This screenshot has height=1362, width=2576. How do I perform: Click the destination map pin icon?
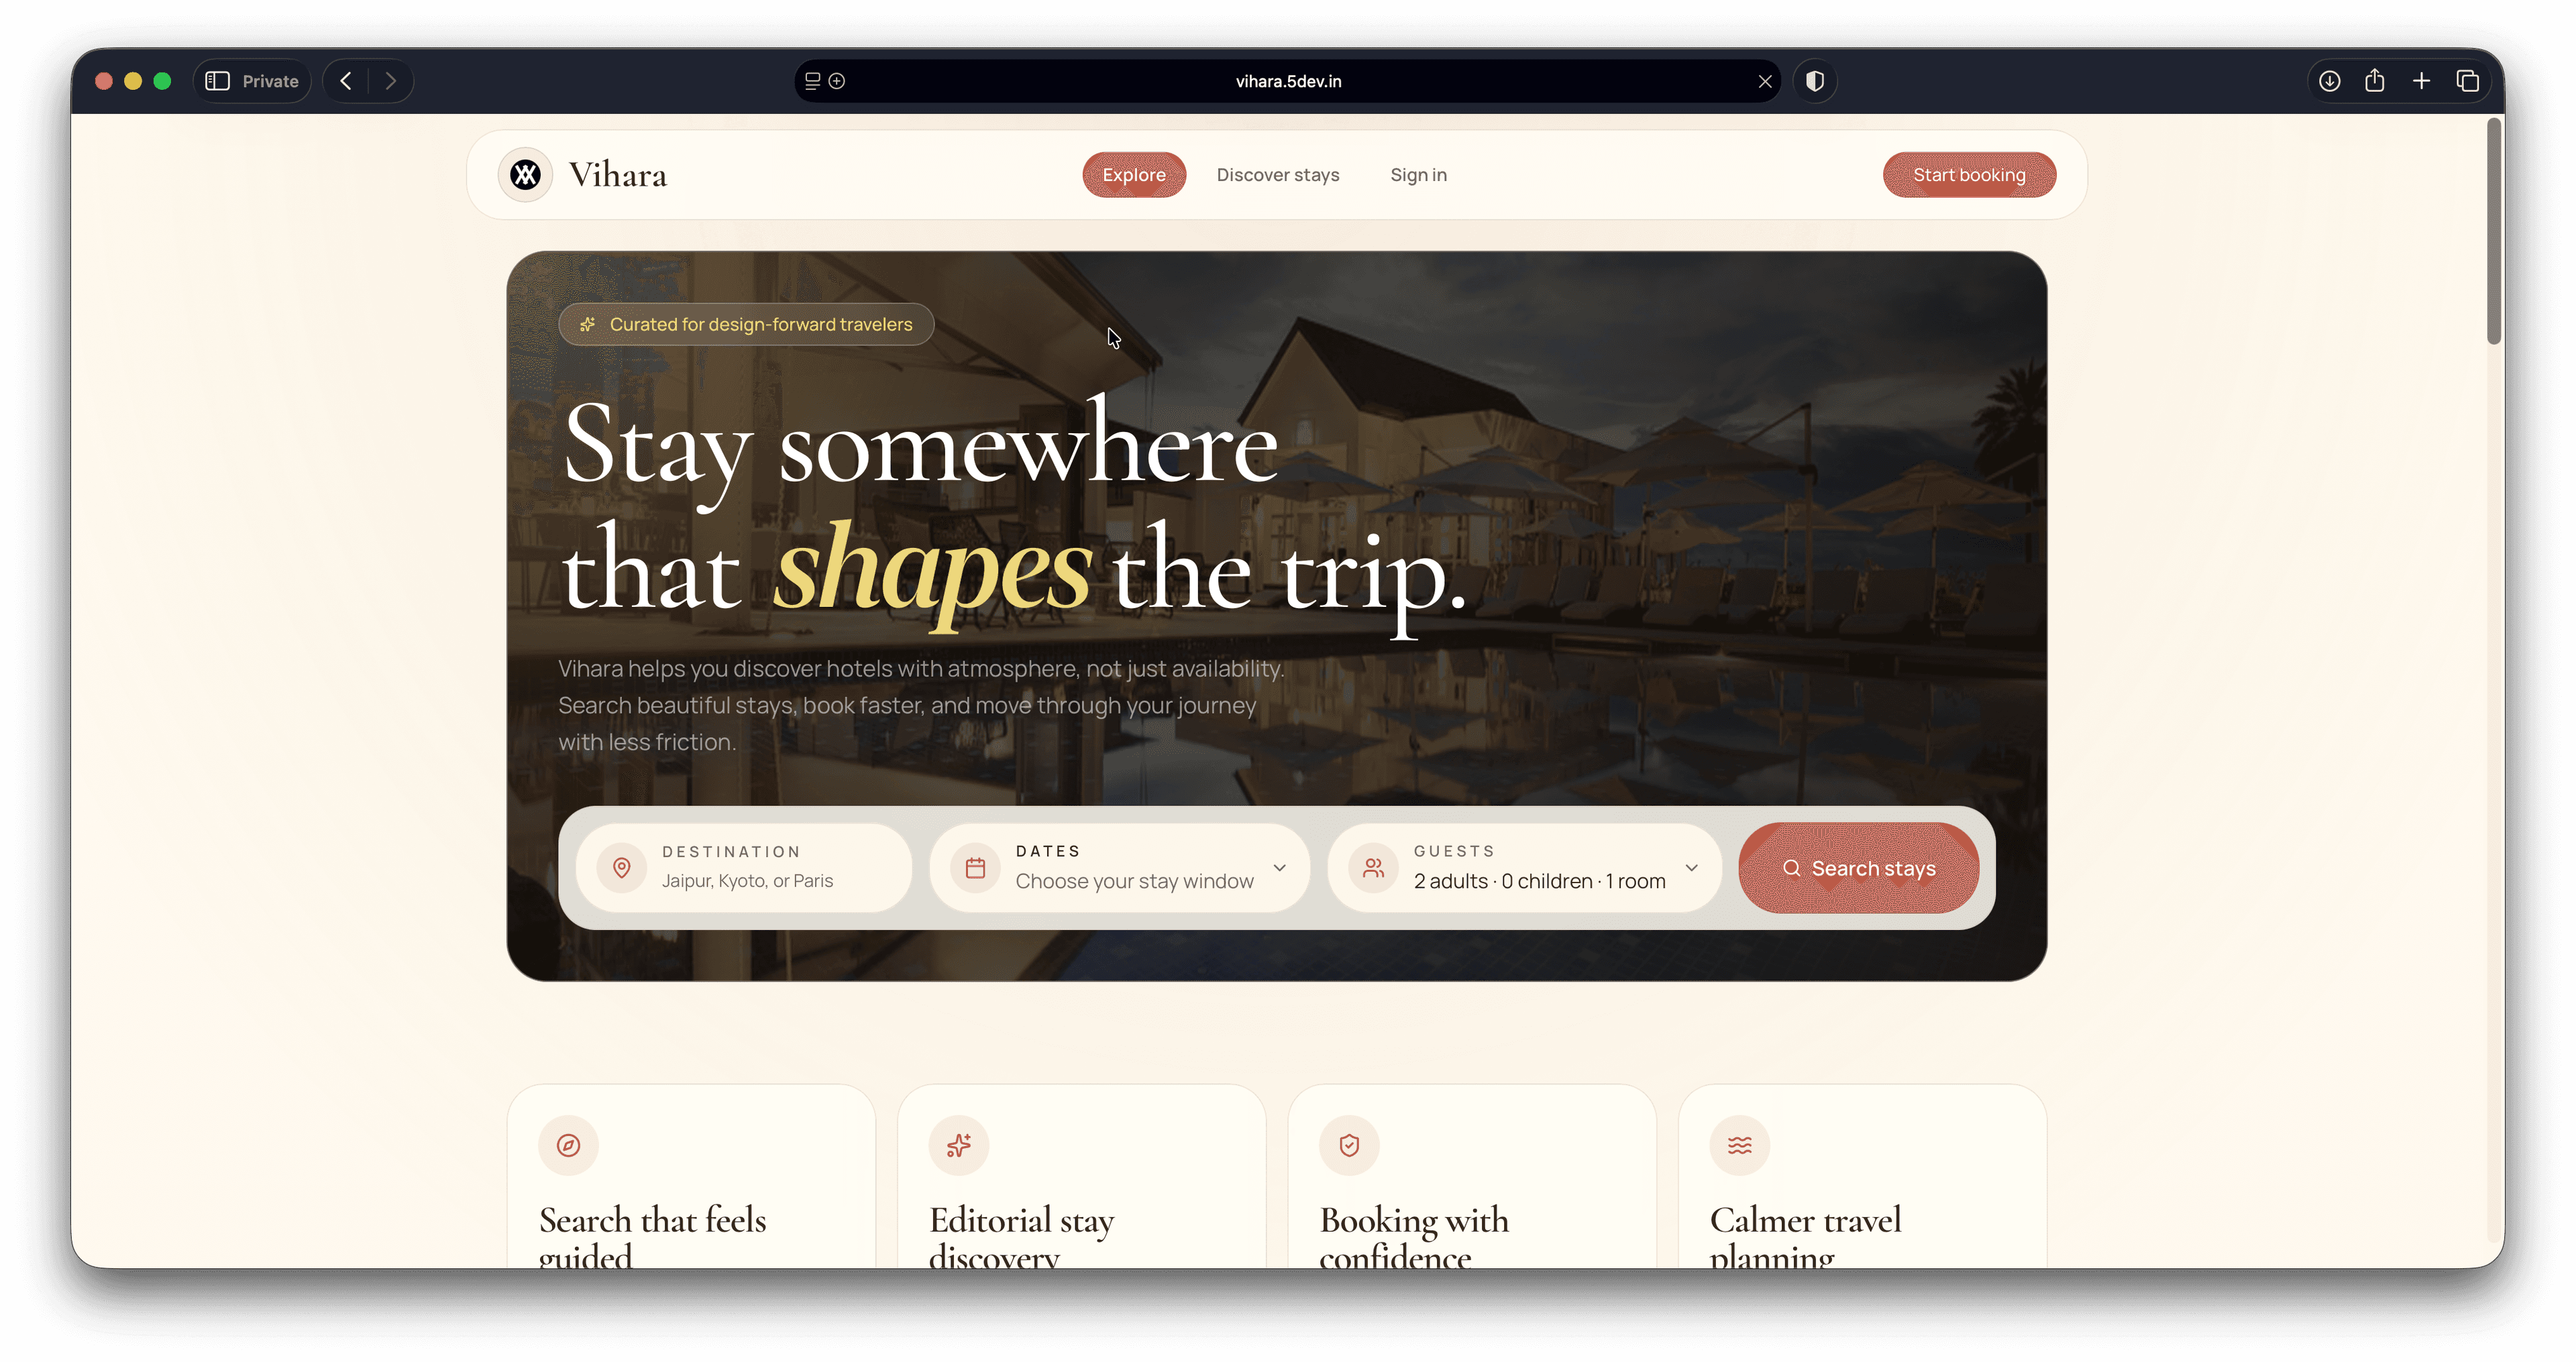(621, 868)
